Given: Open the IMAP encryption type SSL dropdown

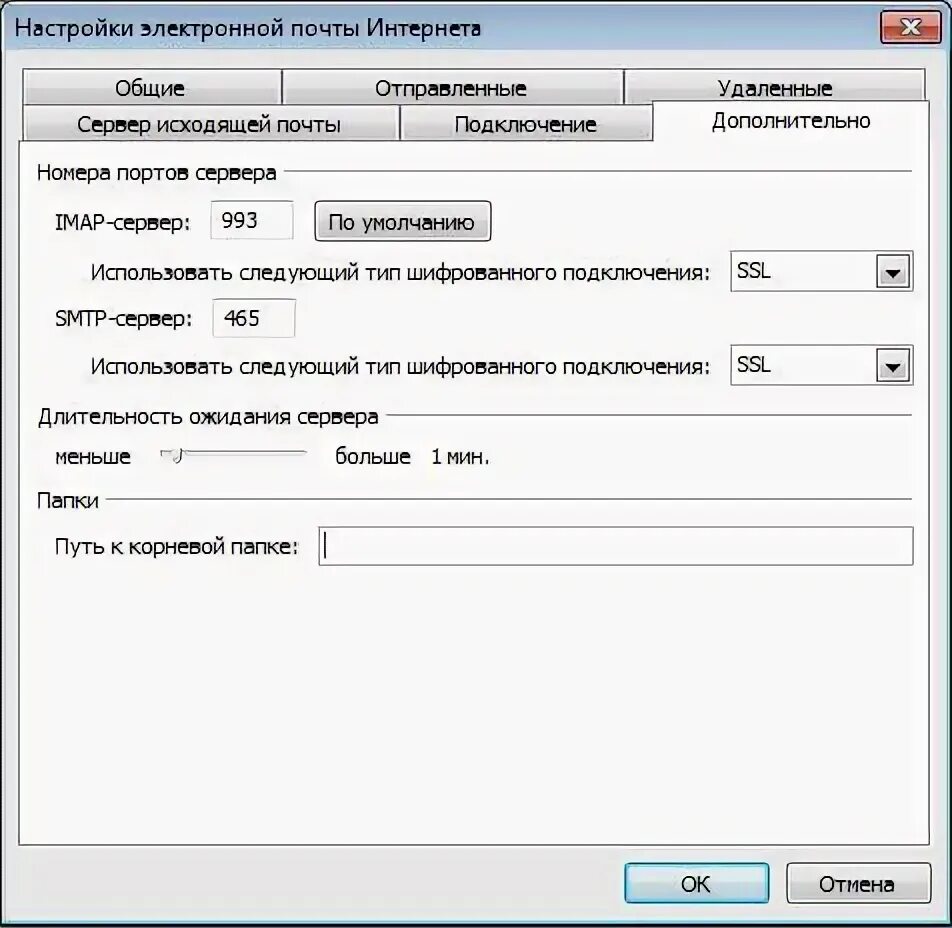Looking at the screenshot, I should pyautogui.click(x=821, y=271).
